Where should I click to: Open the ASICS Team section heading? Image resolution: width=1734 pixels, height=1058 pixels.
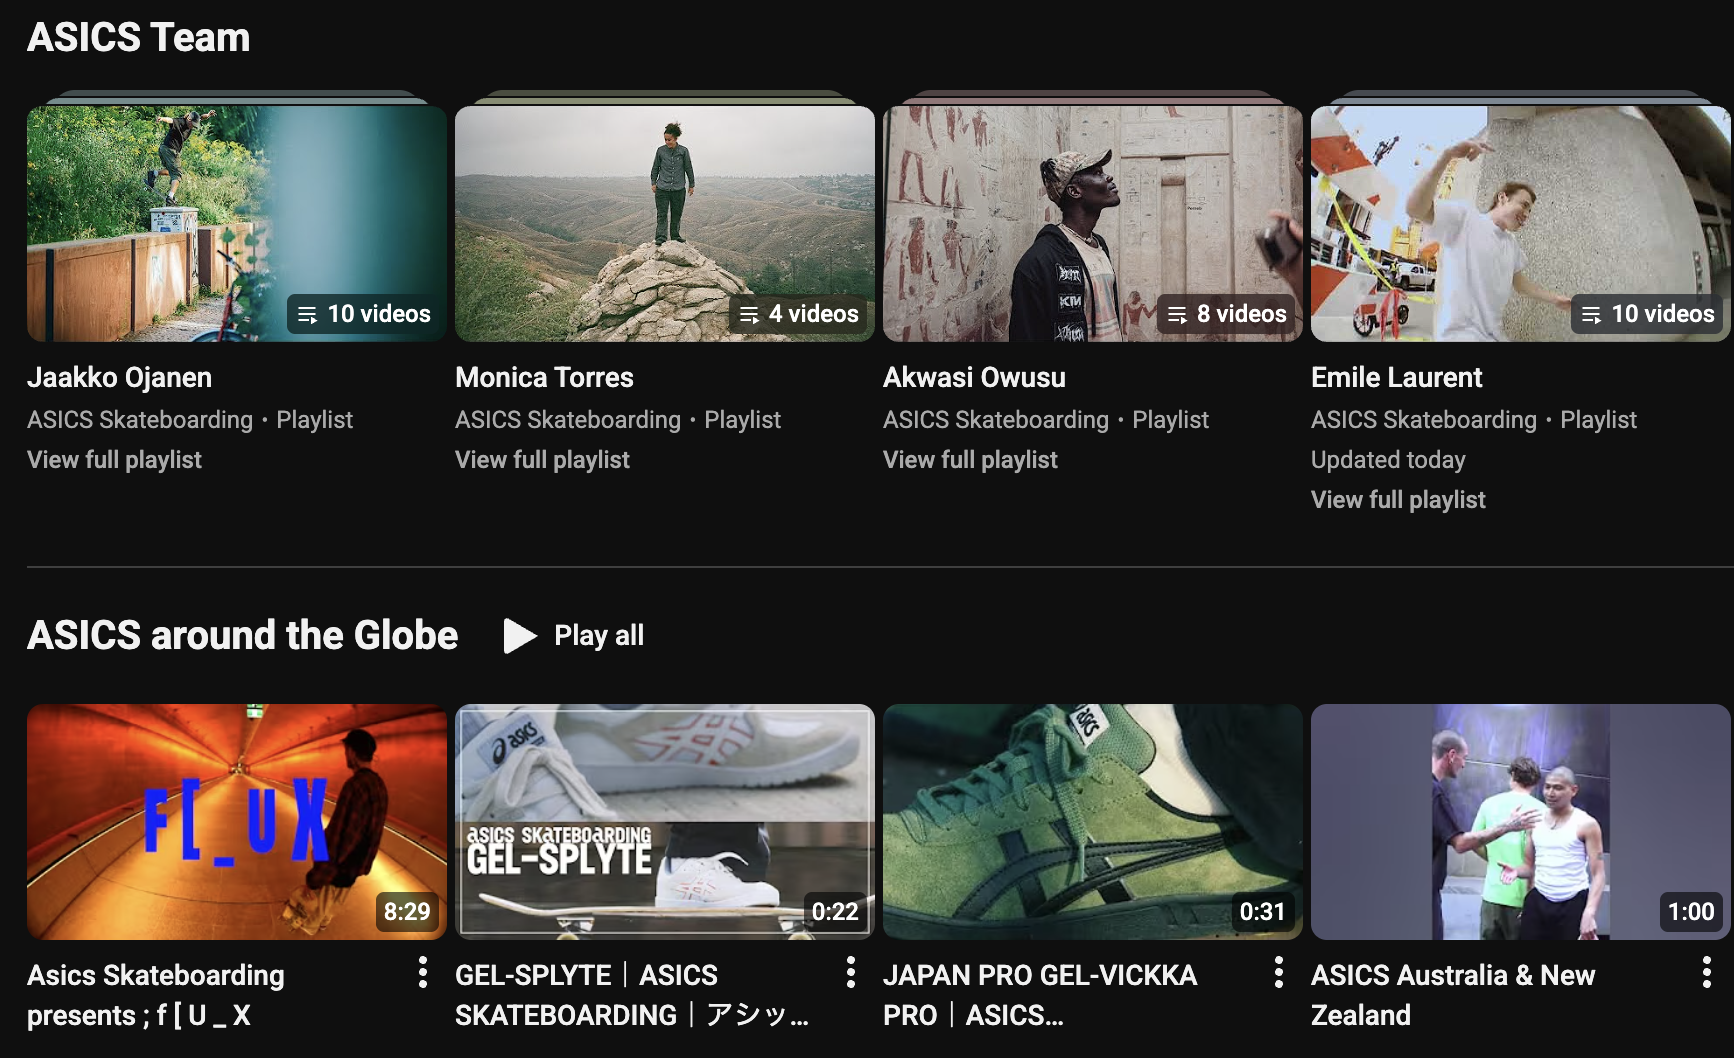coord(138,37)
